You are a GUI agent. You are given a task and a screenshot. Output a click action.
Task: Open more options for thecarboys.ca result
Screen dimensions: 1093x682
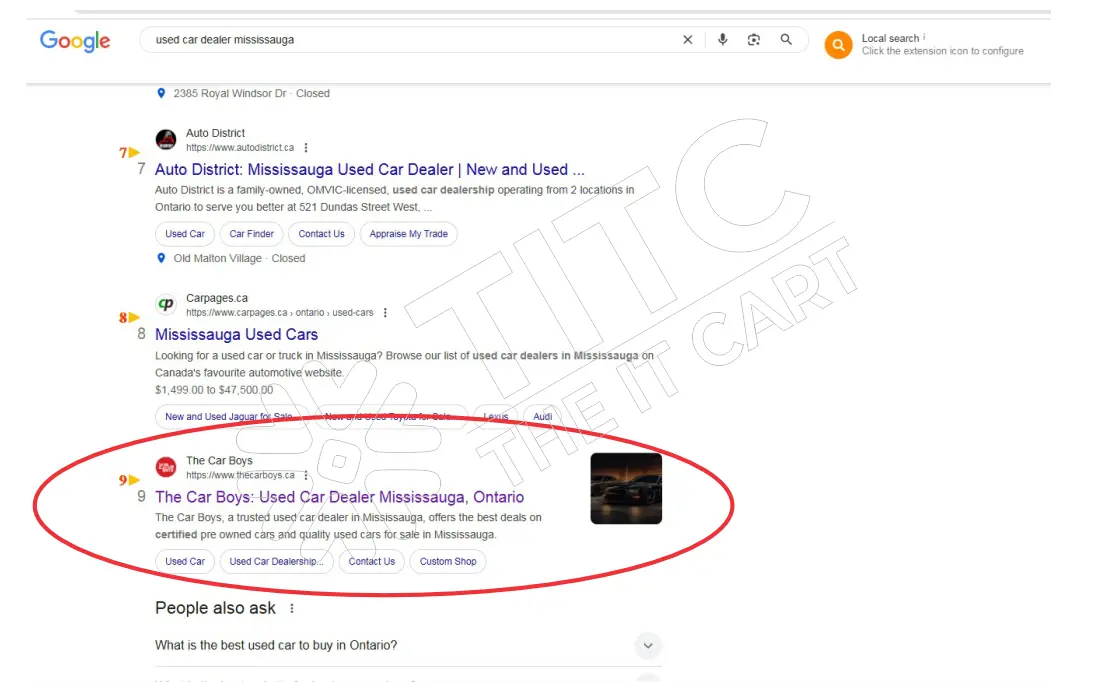point(306,475)
